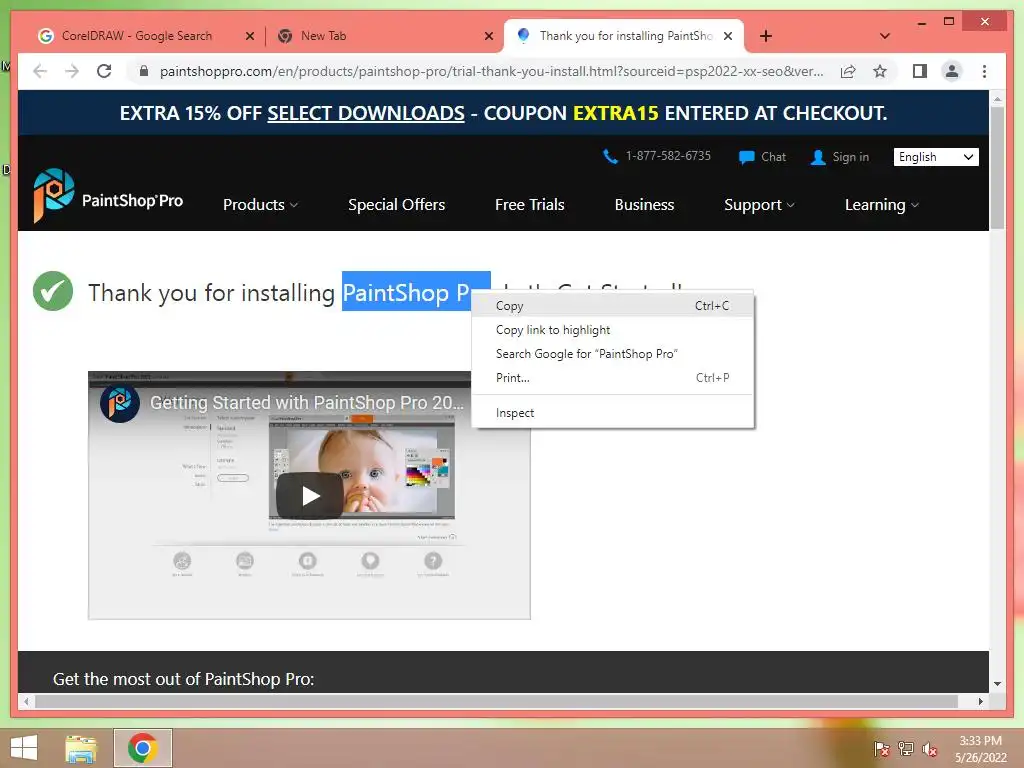Open Chrome three-dot menu
The height and width of the screenshot is (768, 1024).
(984, 71)
